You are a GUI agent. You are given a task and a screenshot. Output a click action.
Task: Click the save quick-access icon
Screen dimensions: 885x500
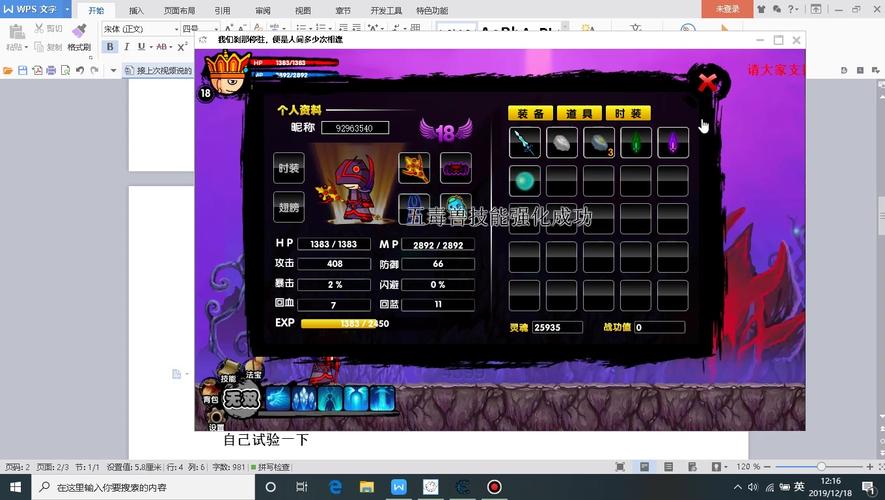tap(23, 71)
